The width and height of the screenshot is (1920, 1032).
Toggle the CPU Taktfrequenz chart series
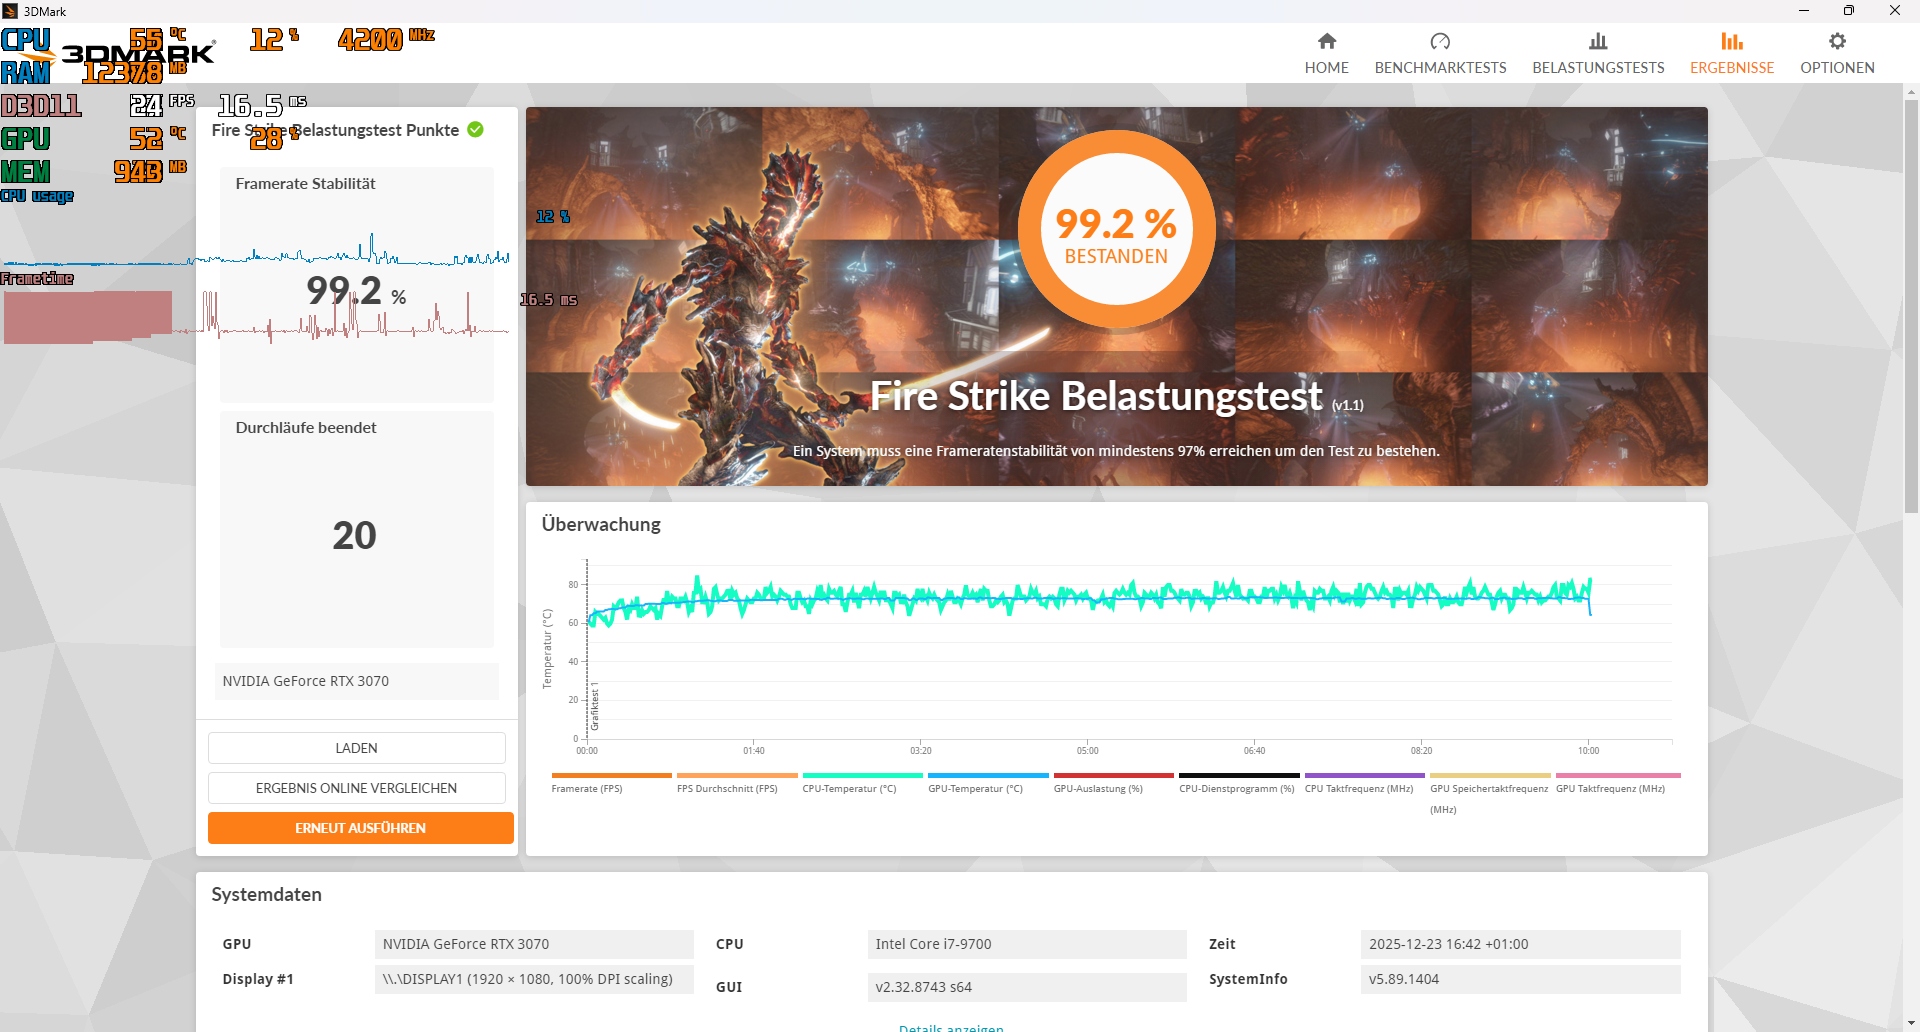click(1364, 783)
